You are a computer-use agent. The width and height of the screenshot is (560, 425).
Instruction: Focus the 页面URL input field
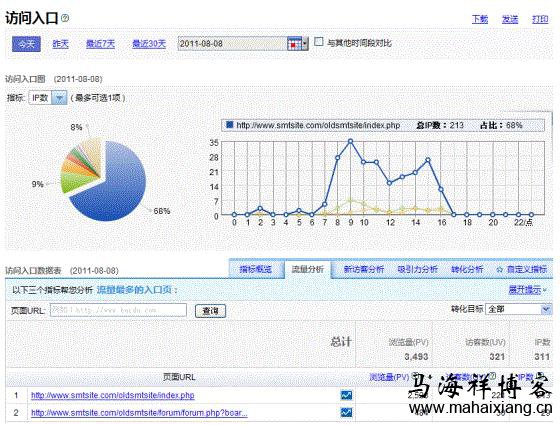(x=118, y=310)
